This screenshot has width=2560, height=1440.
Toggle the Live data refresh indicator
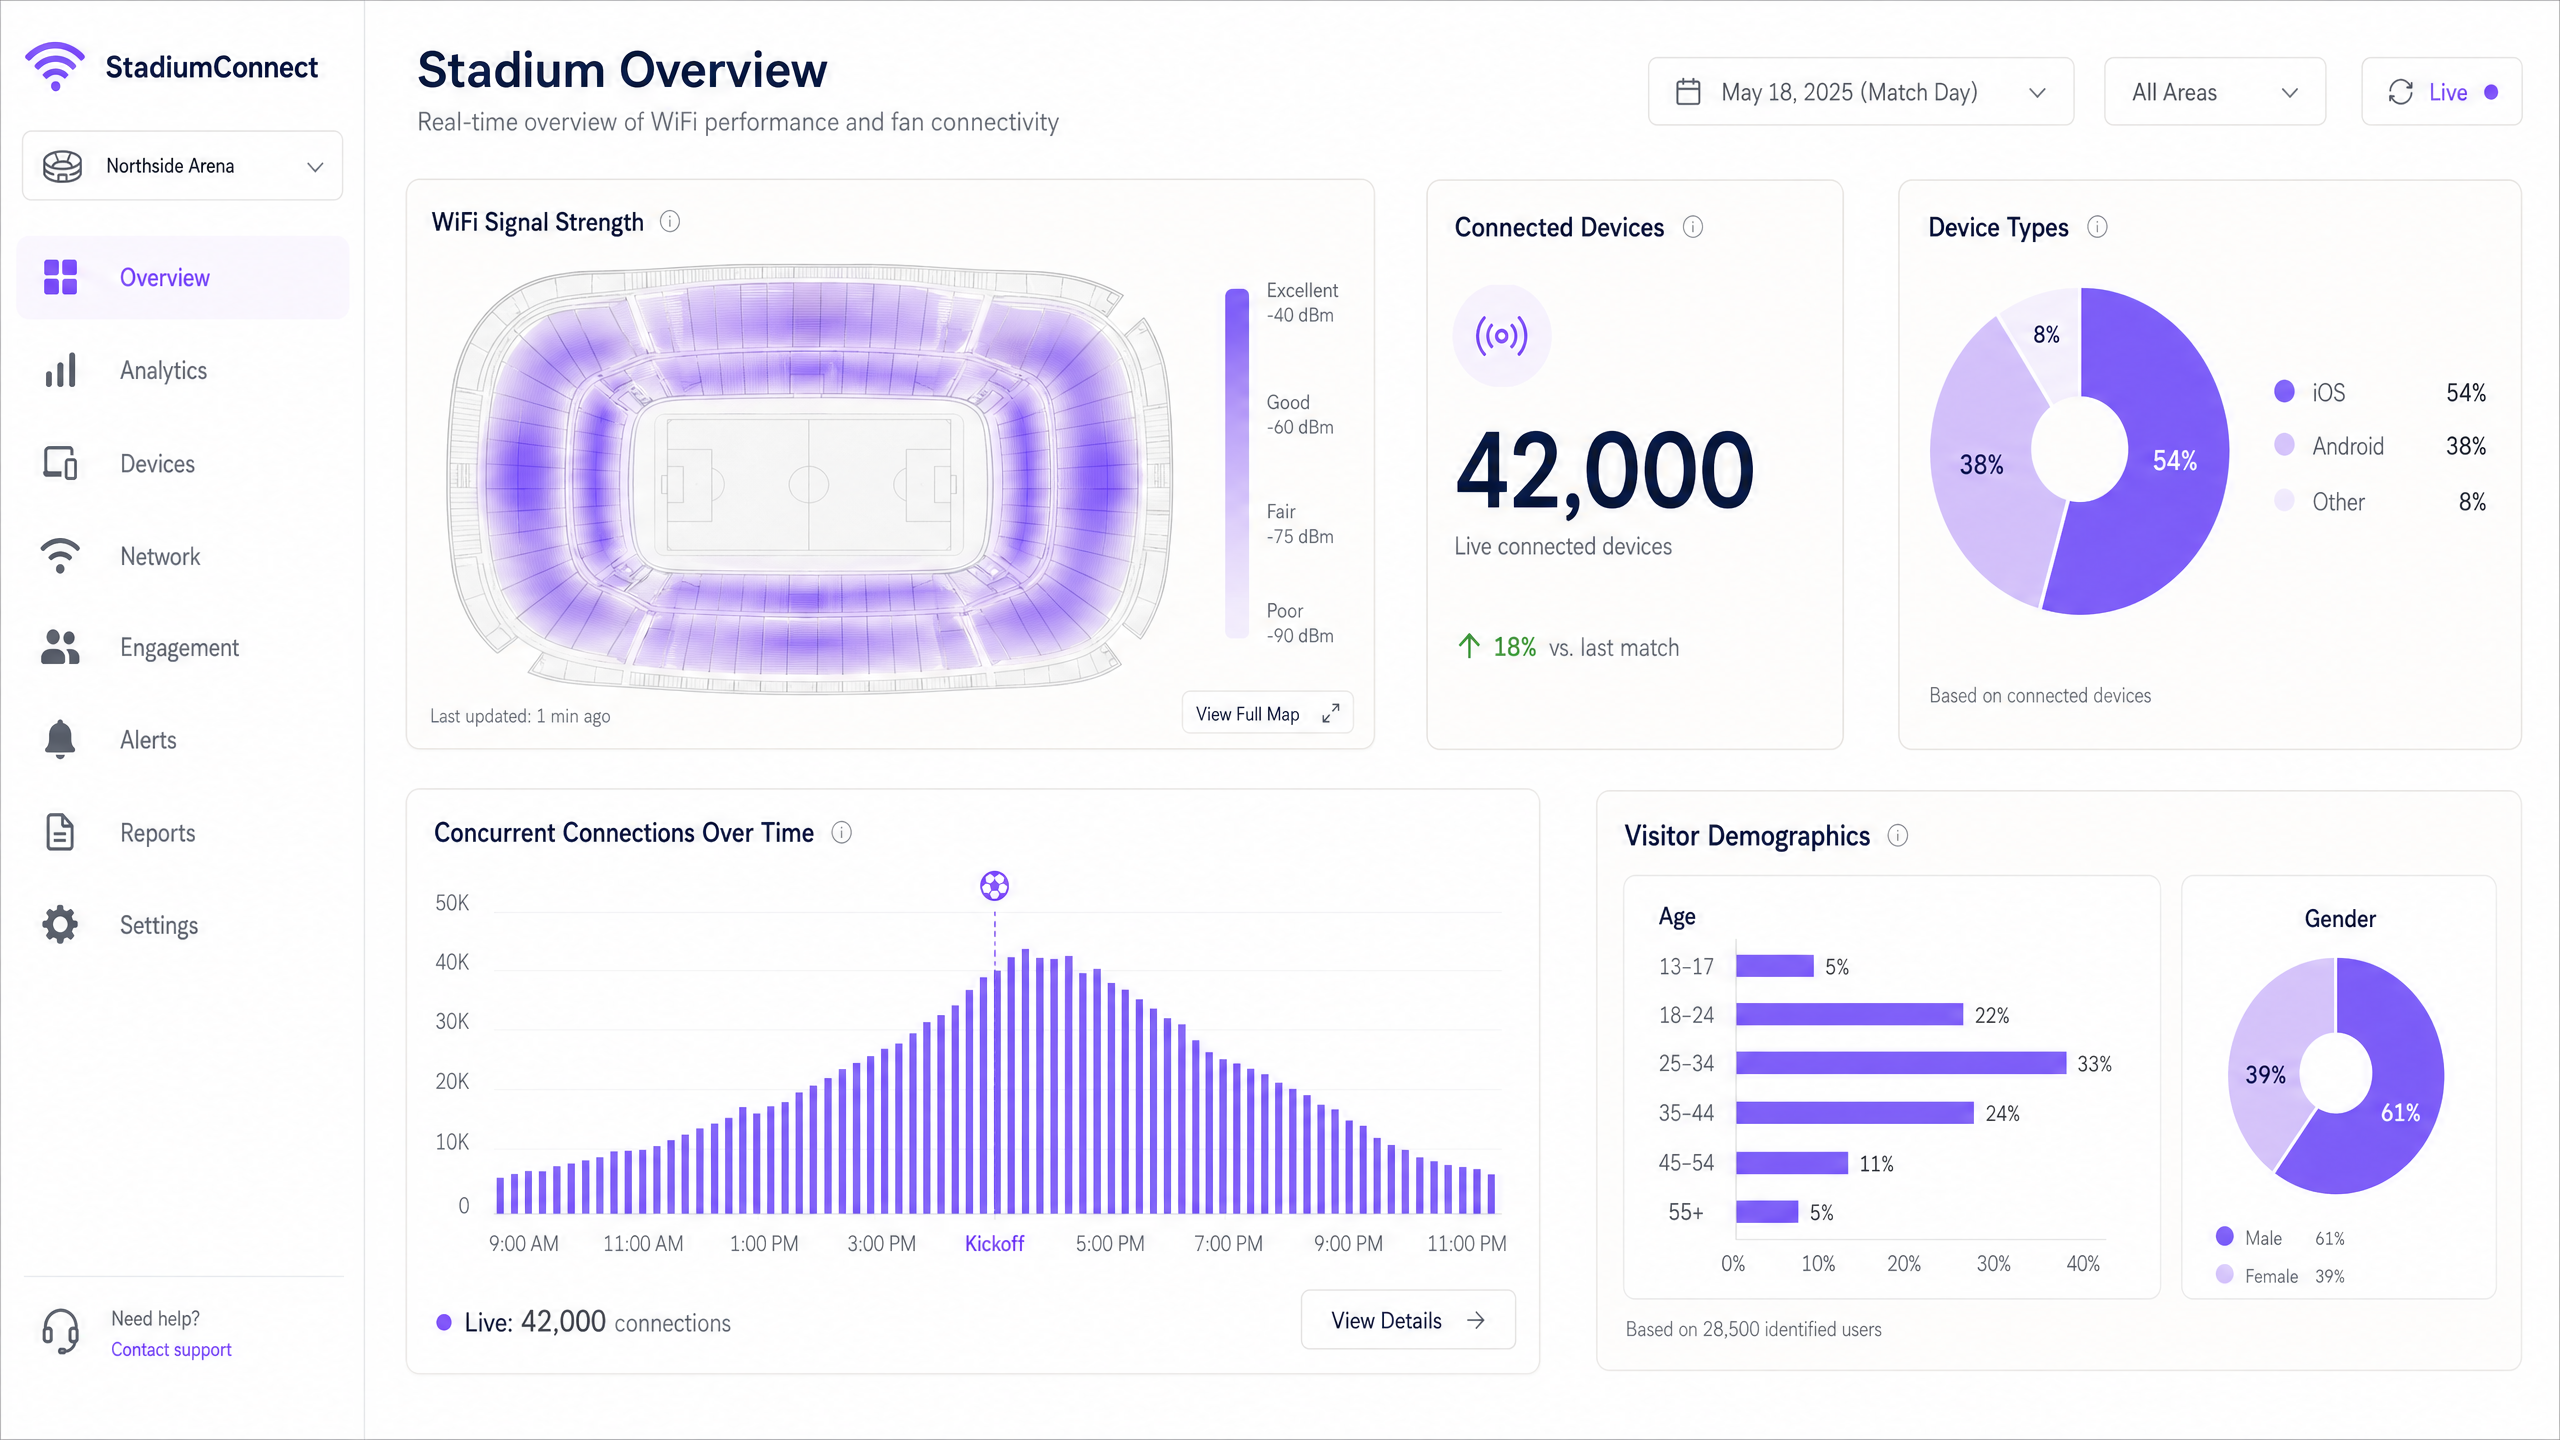click(x=2441, y=91)
